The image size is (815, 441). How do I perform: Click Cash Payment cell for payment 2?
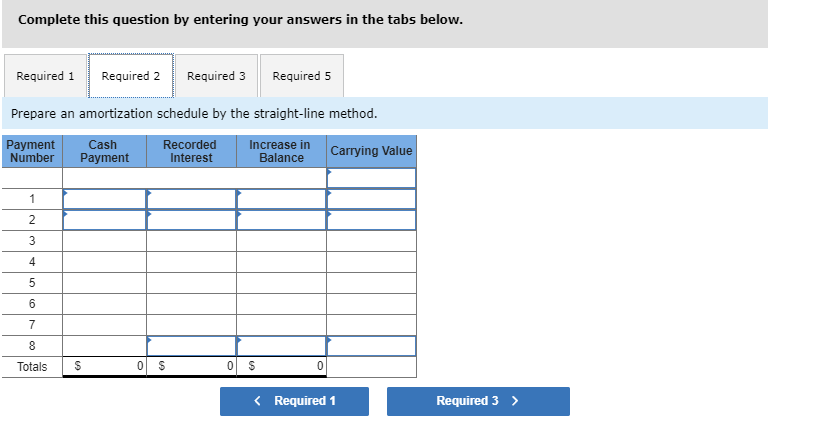coord(104,220)
